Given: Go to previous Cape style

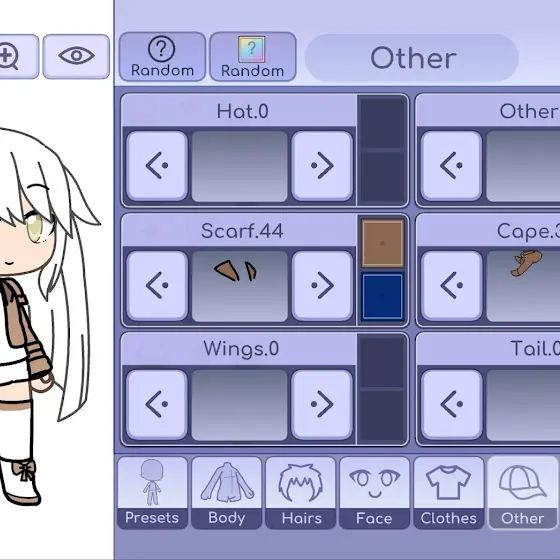Looking at the screenshot, I should point(451,286).
